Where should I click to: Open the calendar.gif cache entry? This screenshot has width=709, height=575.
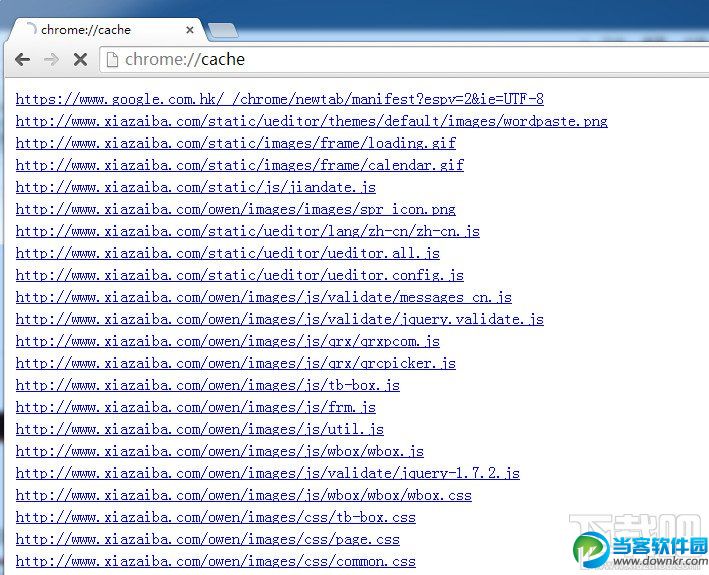(240, 165)
